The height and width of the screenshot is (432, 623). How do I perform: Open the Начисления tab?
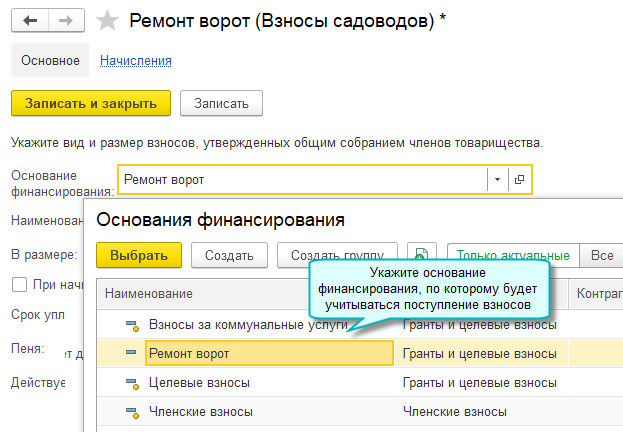pyautogui.click(x=135, y=60)
